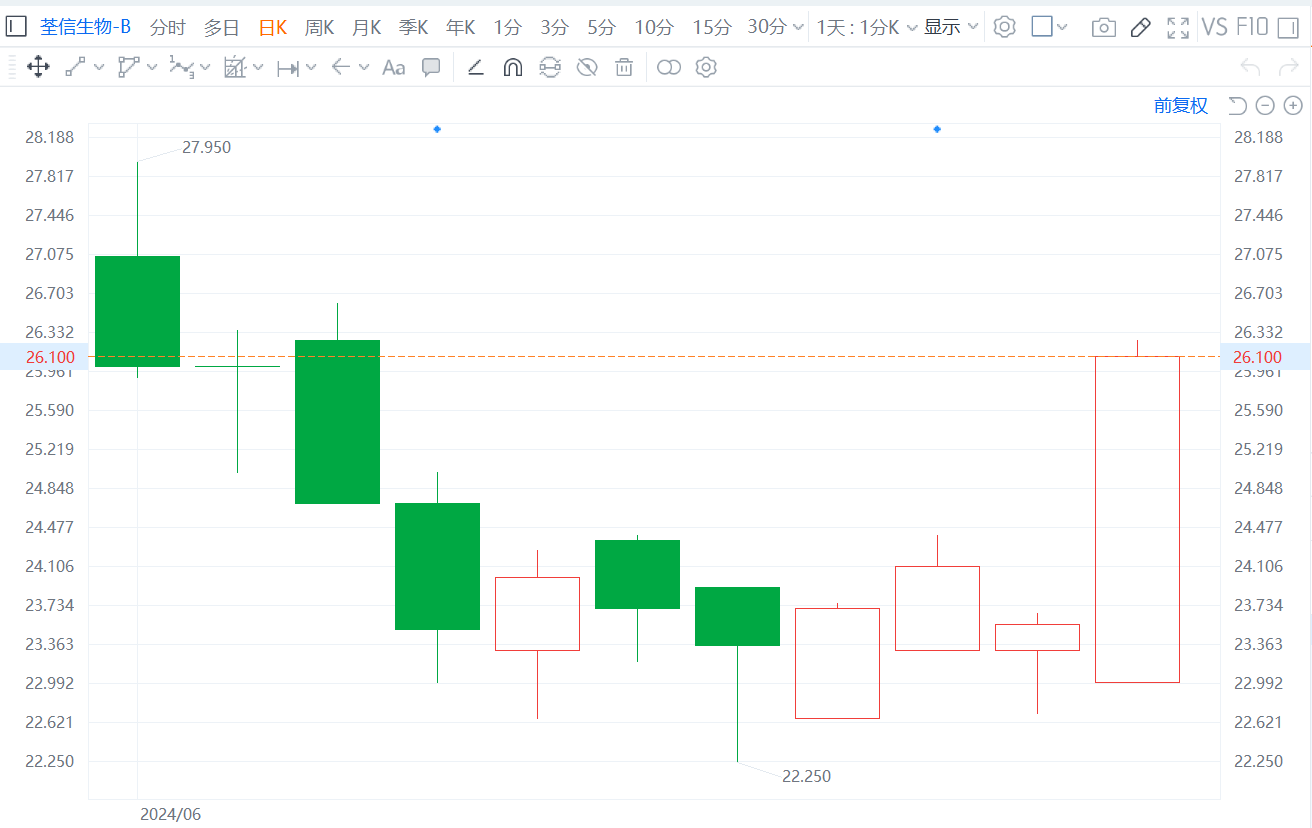Select the 15分 interval
The width and height of the screenshot is (1312, 828).
(x=712, y=28)
